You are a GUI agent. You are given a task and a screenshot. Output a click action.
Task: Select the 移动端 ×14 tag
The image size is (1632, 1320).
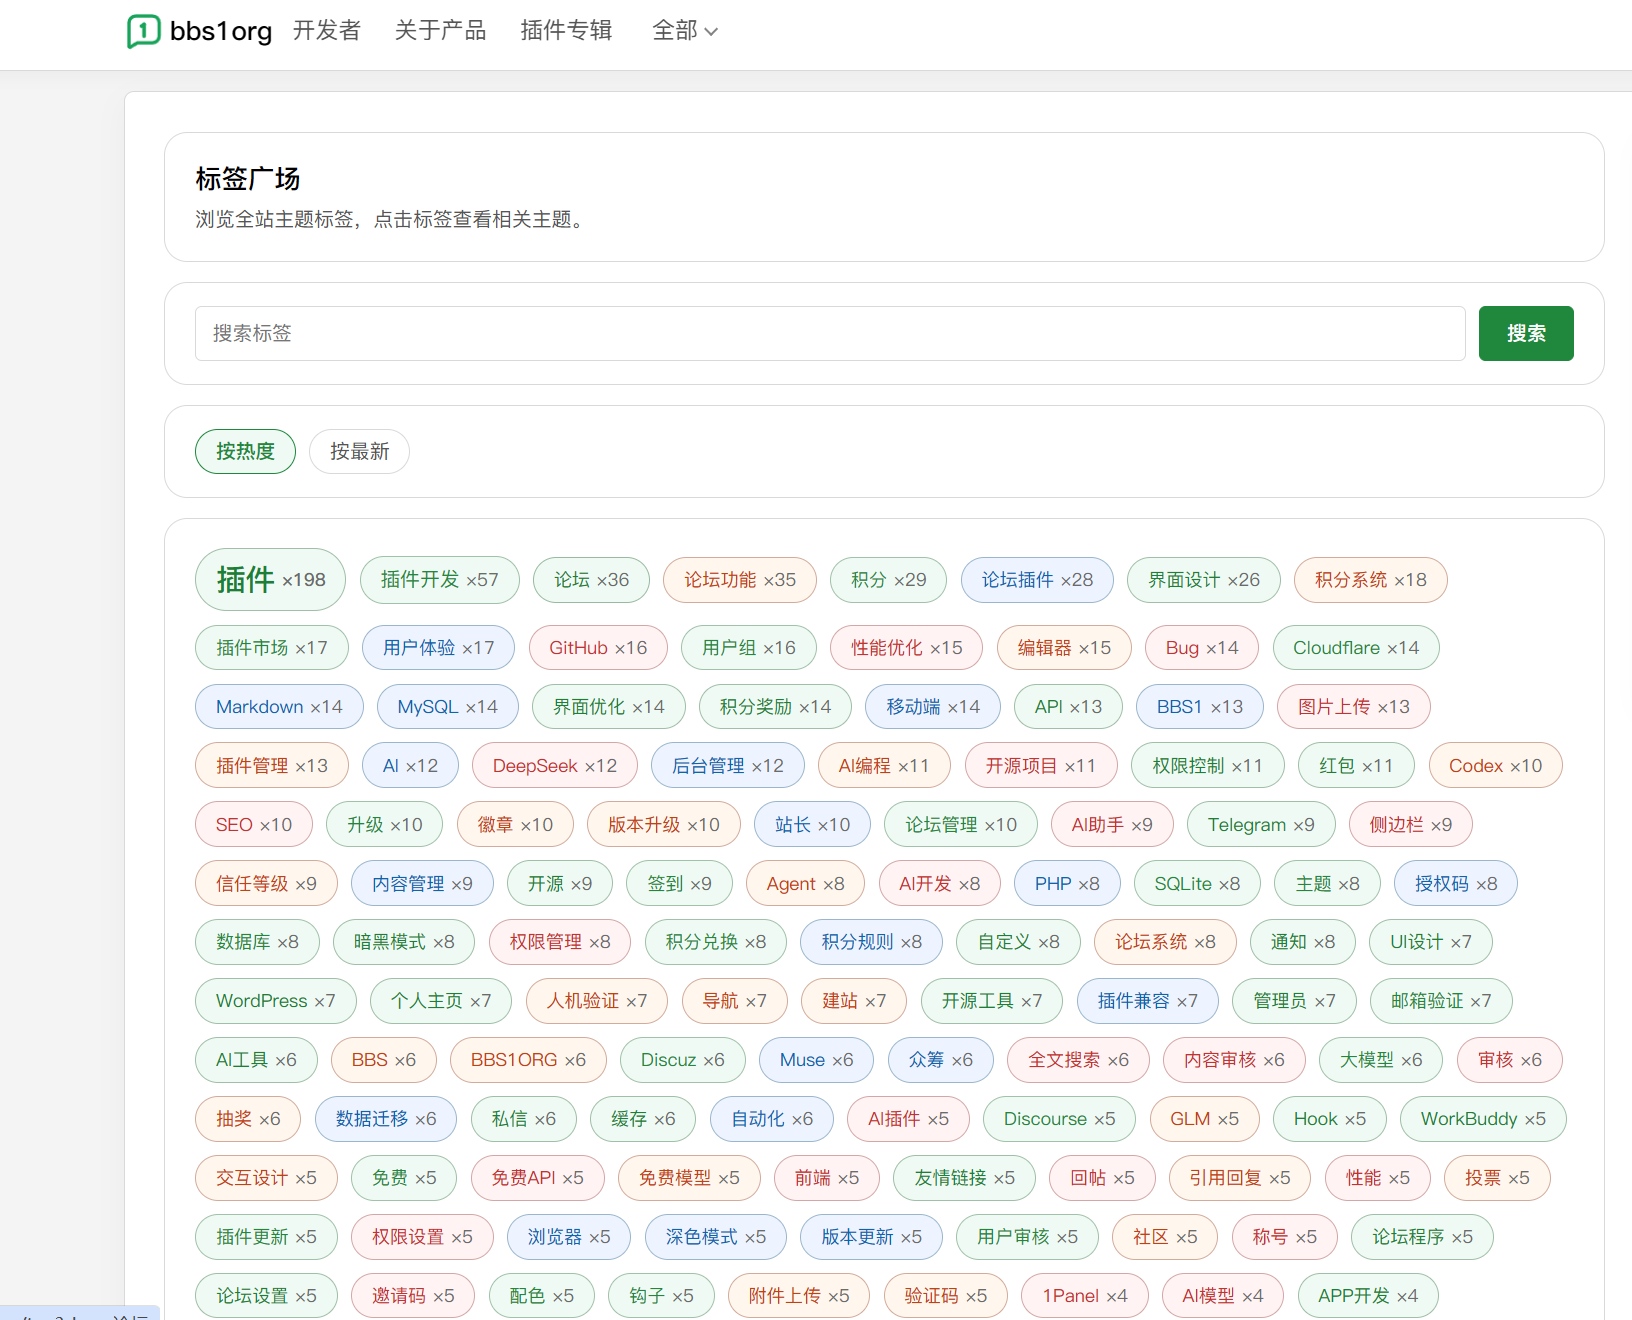[x=933, y=707]
